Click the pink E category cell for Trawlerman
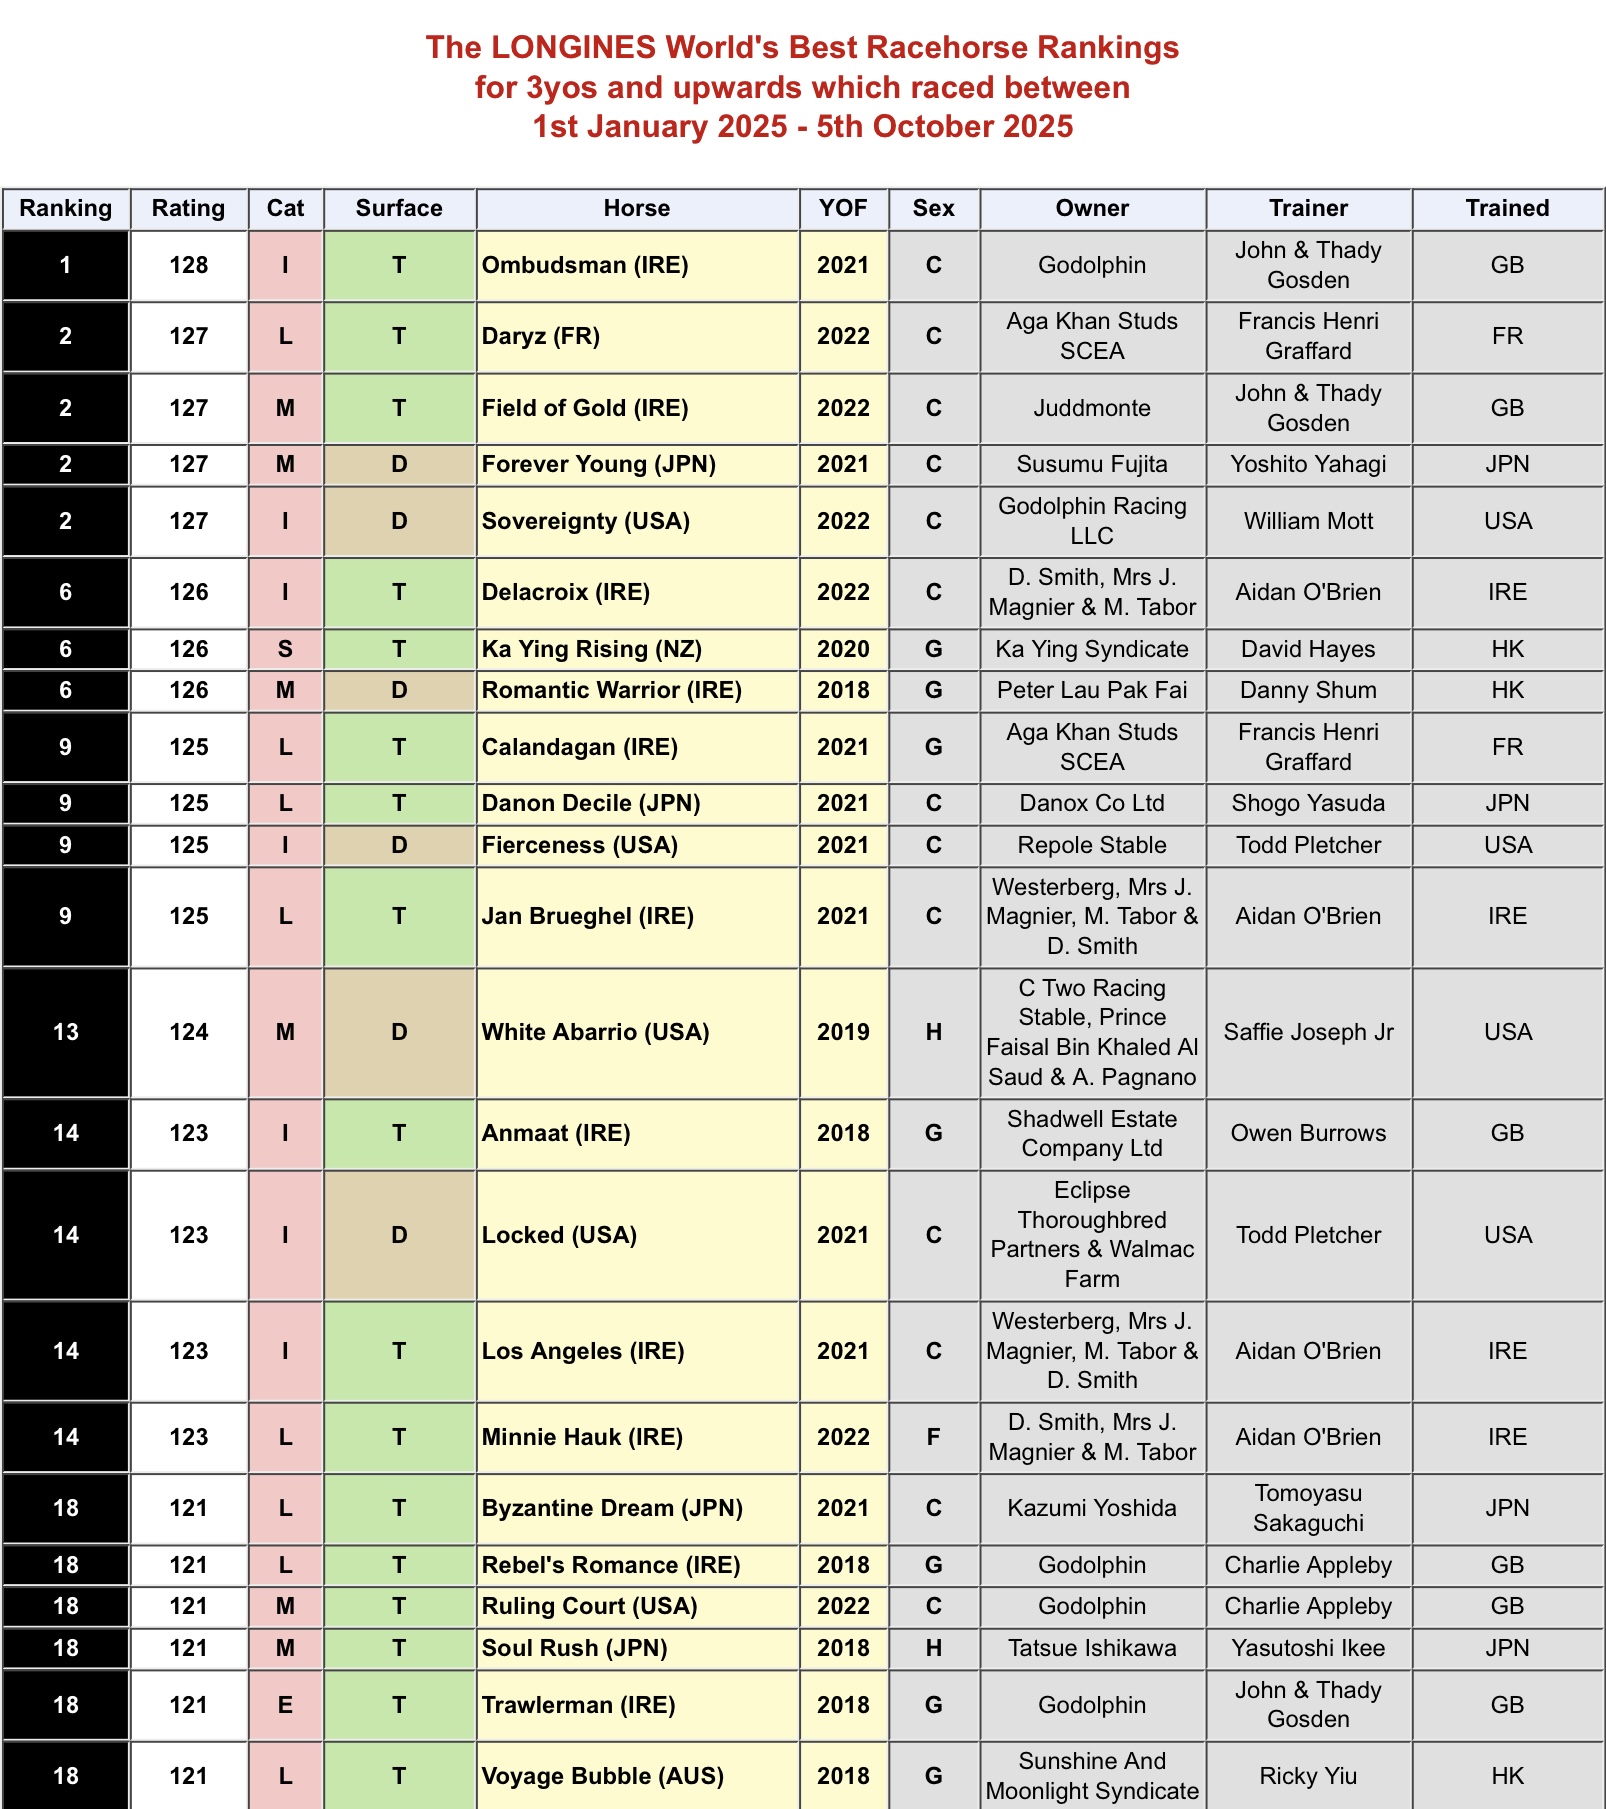 click(285, 1705)
